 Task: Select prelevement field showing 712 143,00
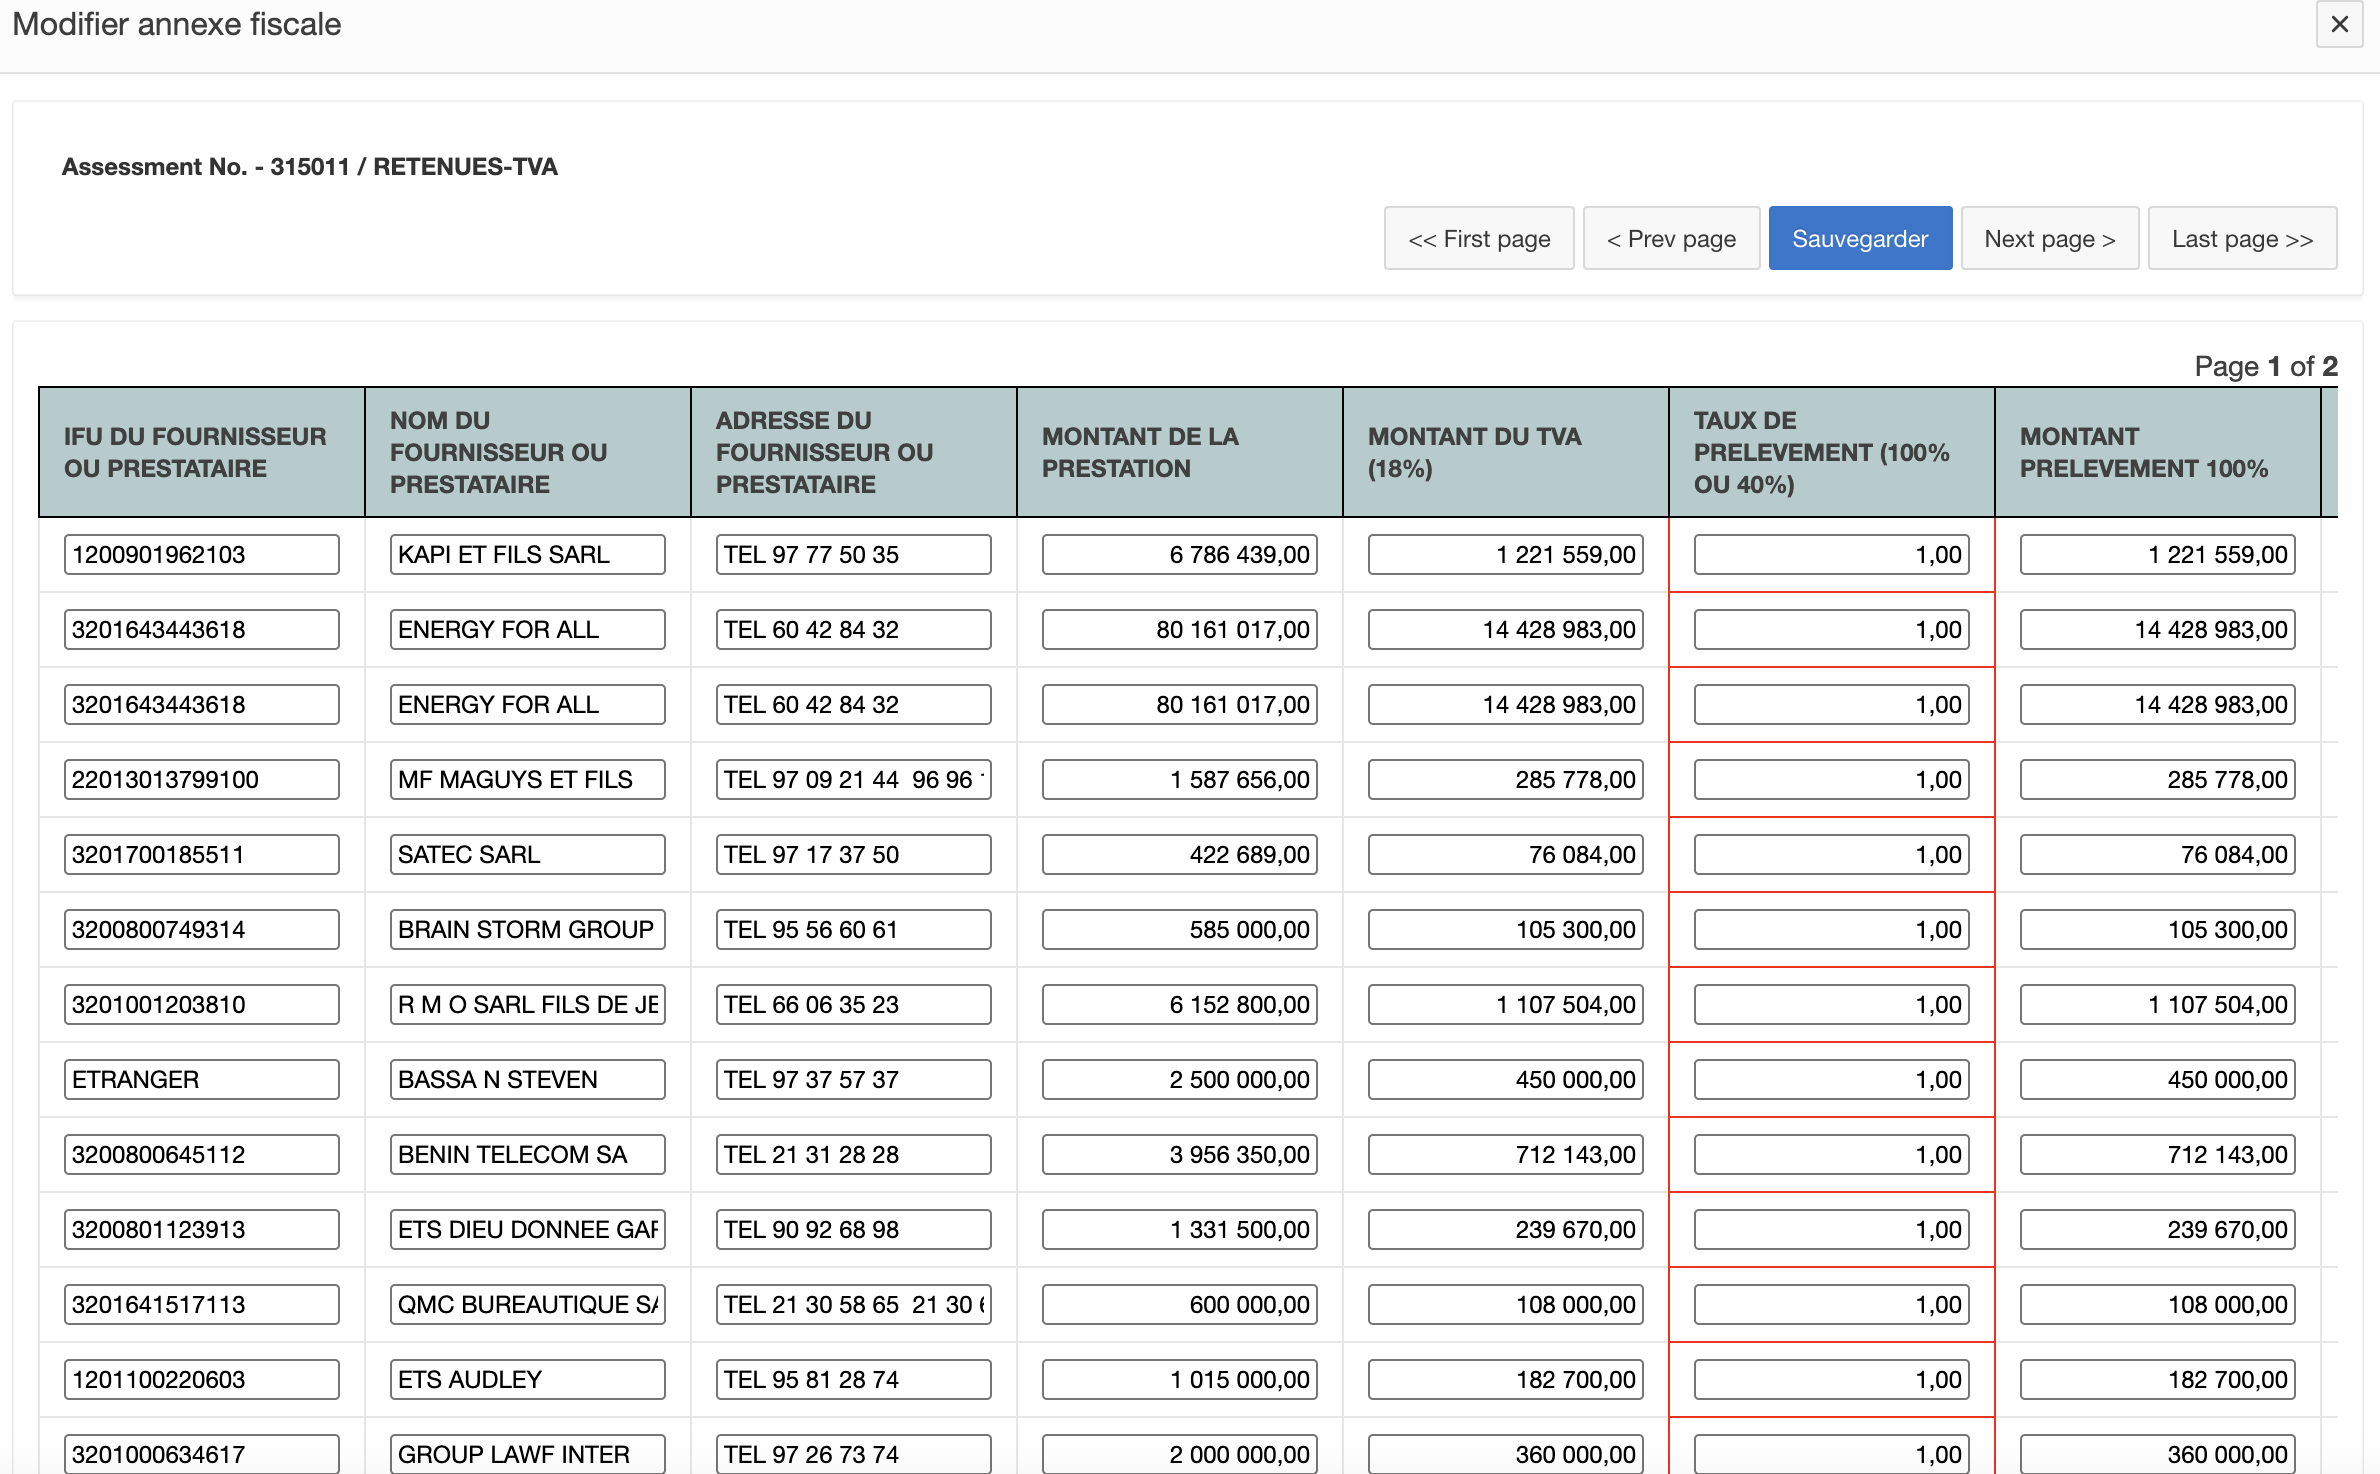pos(2157,1155)
